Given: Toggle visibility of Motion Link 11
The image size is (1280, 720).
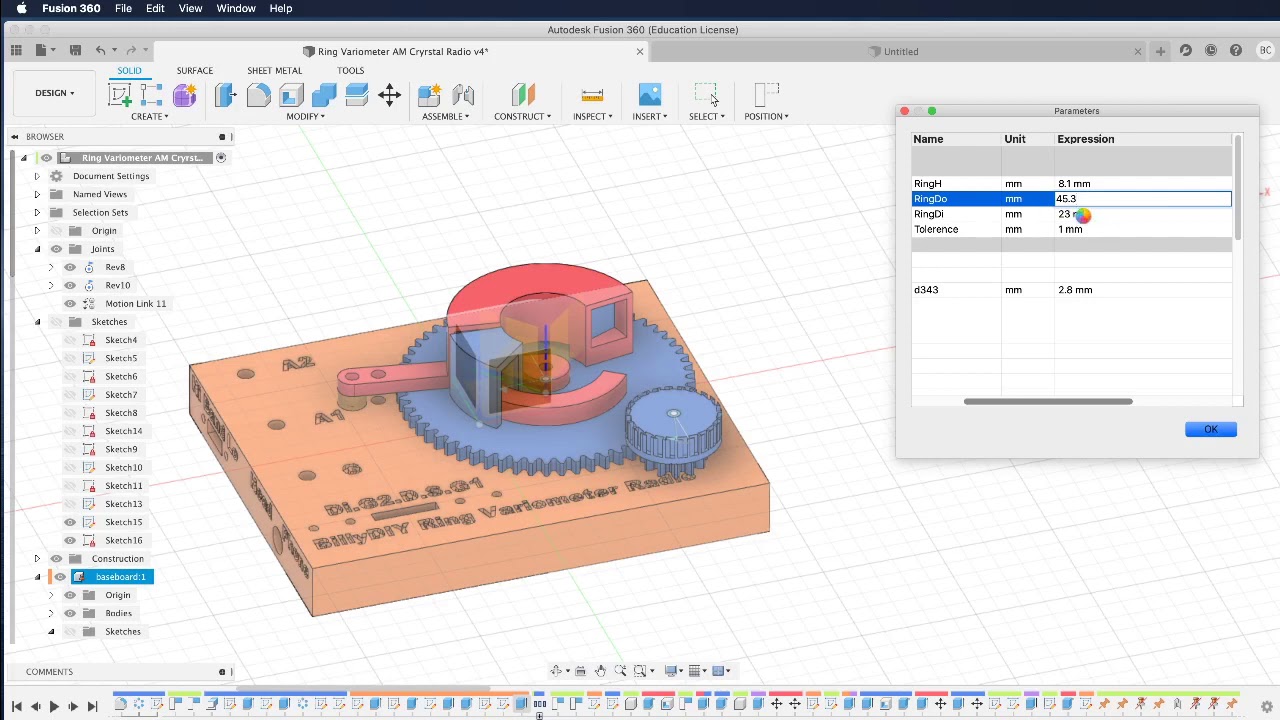Looking at the screenshot, I should coord(70,303).
